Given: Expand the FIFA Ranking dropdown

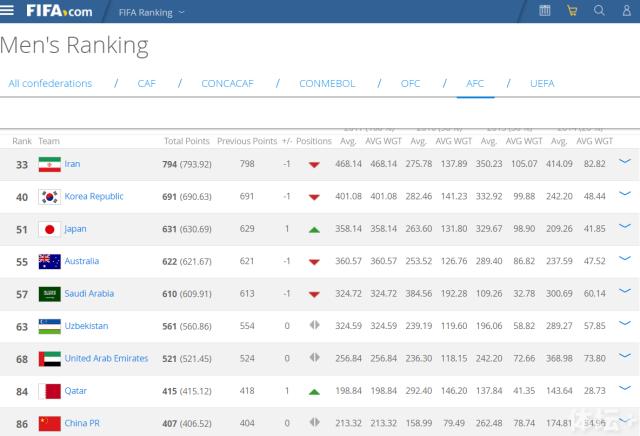Looking at the screenshot, I should click(x=151, y=12).
